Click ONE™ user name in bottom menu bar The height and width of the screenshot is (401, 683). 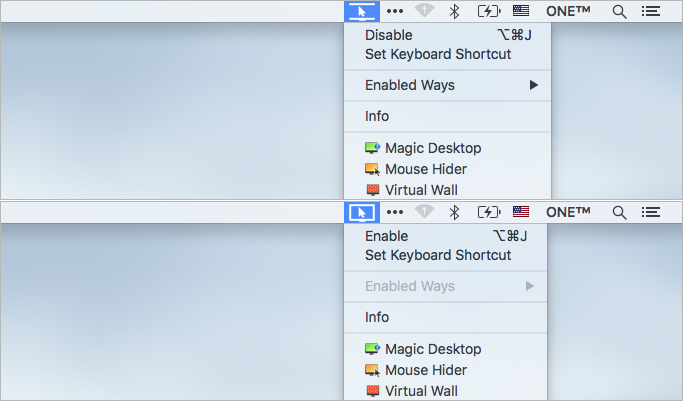[568, 212]
